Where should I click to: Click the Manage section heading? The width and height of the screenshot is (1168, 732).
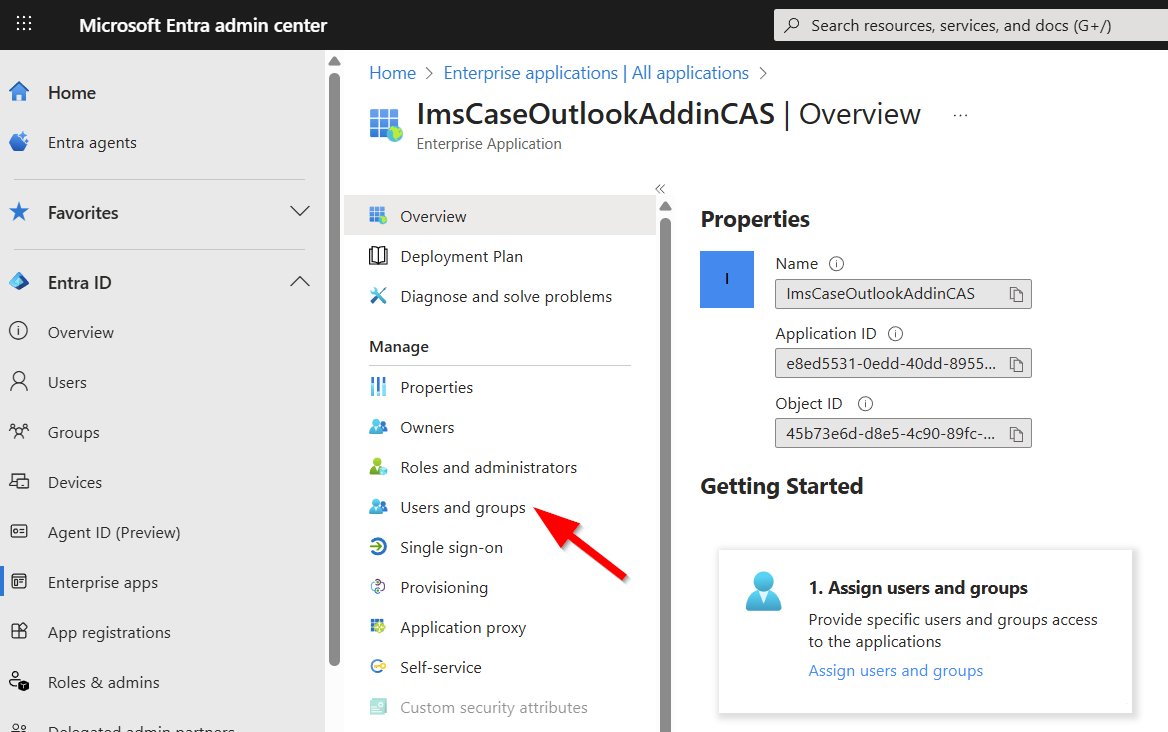pyautogui.click(x=399, y=347)
